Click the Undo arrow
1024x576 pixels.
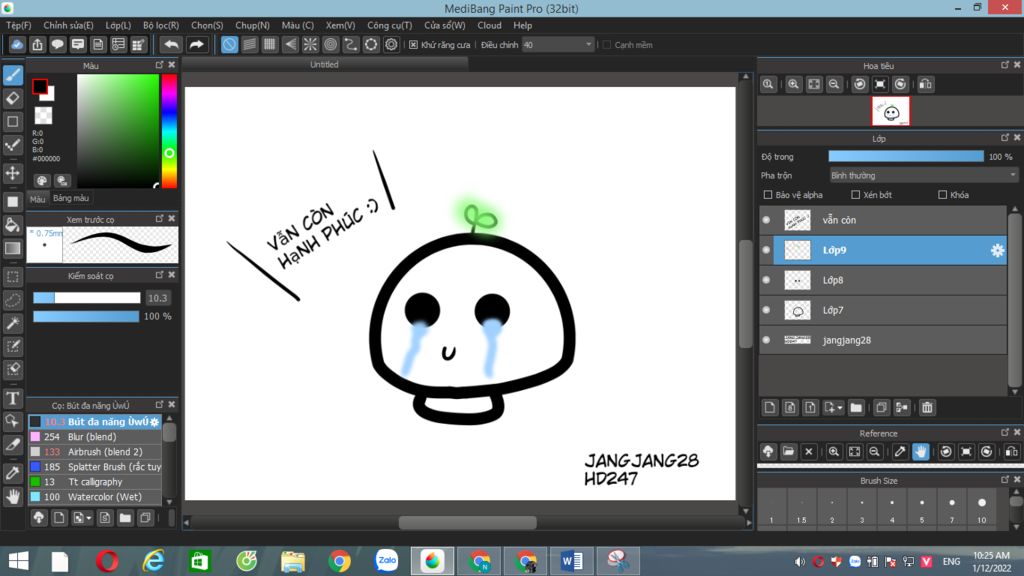coord(171,44)
